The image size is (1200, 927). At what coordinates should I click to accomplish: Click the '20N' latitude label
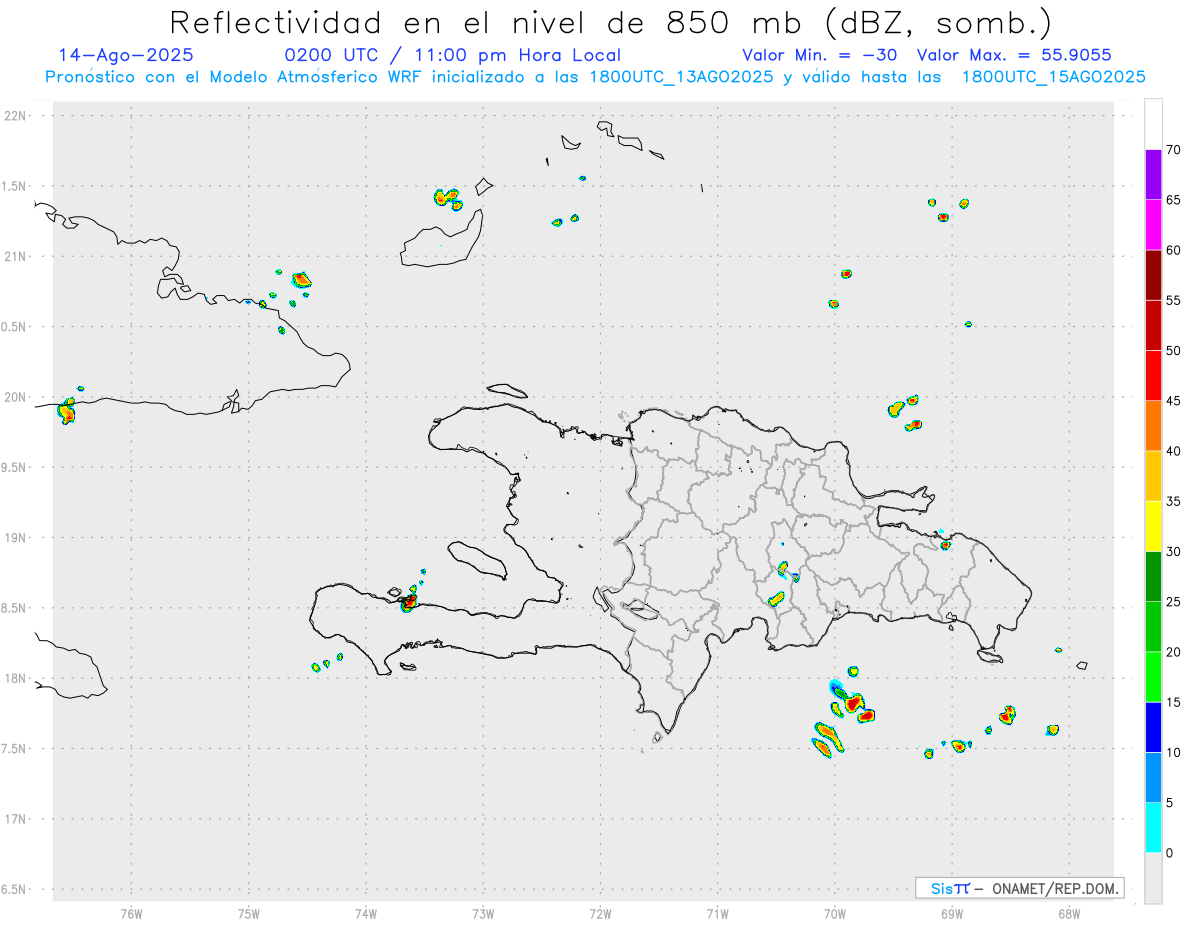click(17, 397)
